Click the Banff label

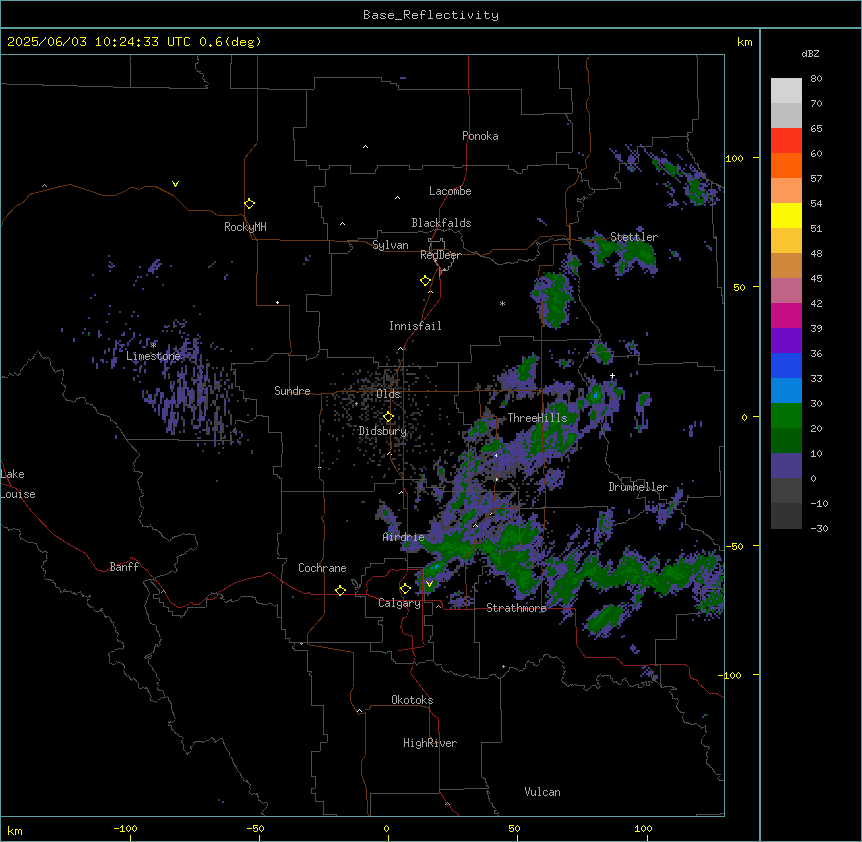(x=124, y=567)
